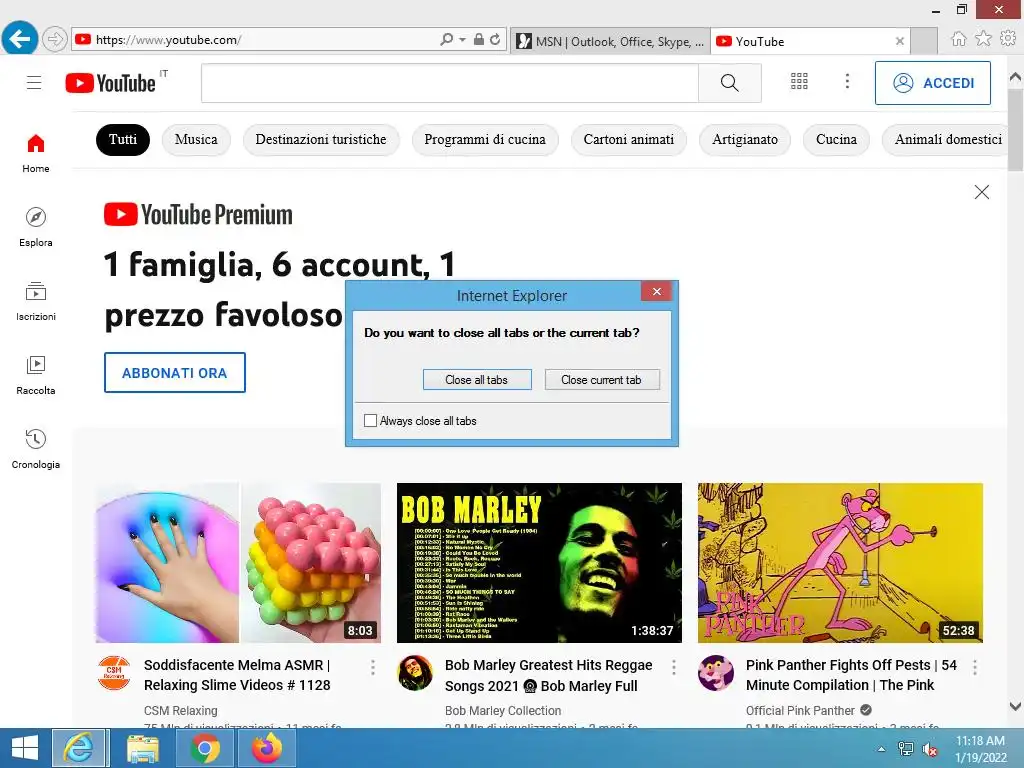The image size is (1024, 768).
Task: Open a new blank tab button
Action: pyautogui.click(x=924, y=41)
